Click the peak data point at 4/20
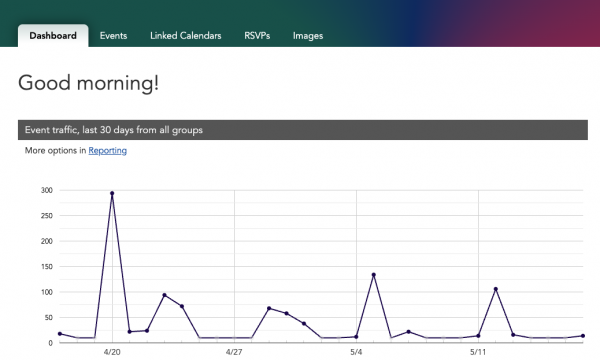 [112, 193]
